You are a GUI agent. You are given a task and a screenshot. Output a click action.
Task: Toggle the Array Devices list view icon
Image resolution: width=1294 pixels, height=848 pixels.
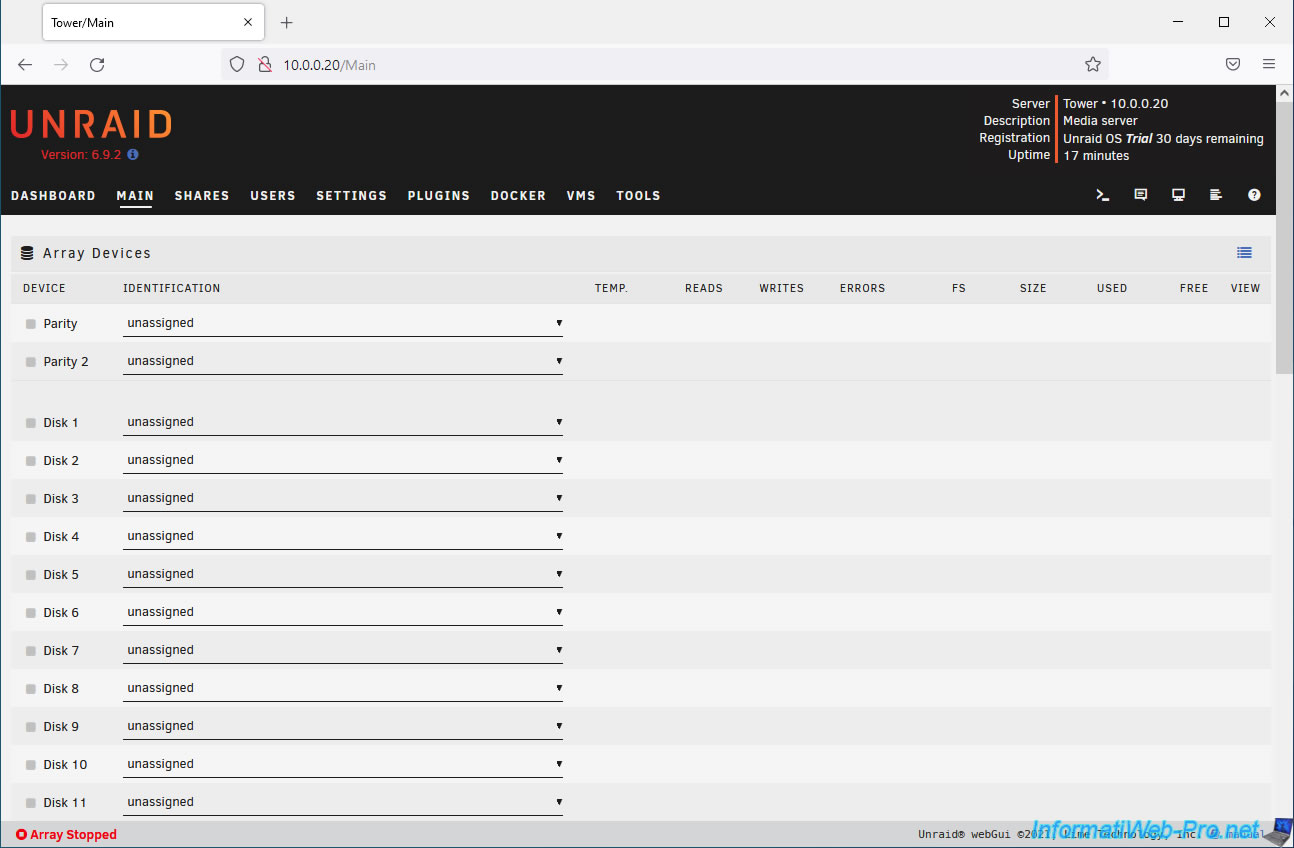[1244, 253]
